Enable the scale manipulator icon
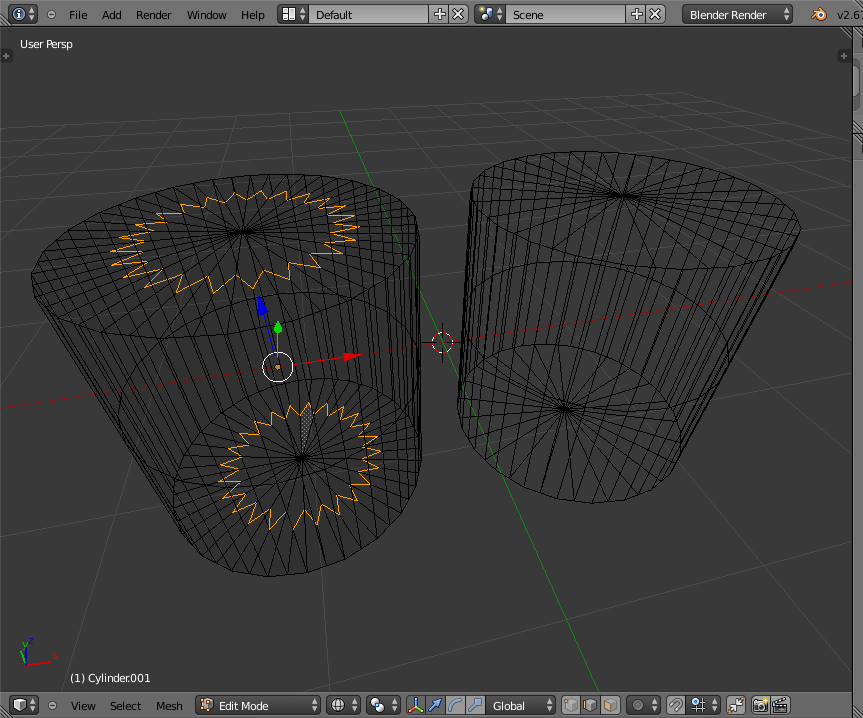Screen dimensions: 863x718 click(x=475, y=705)
